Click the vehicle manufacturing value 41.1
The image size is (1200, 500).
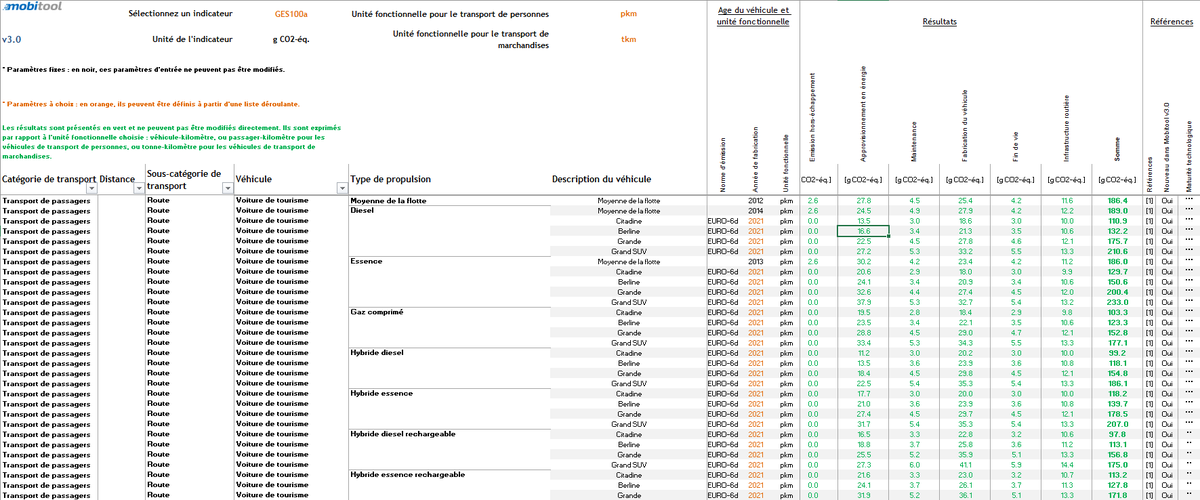pyautogui.click(x=965, y=464)
